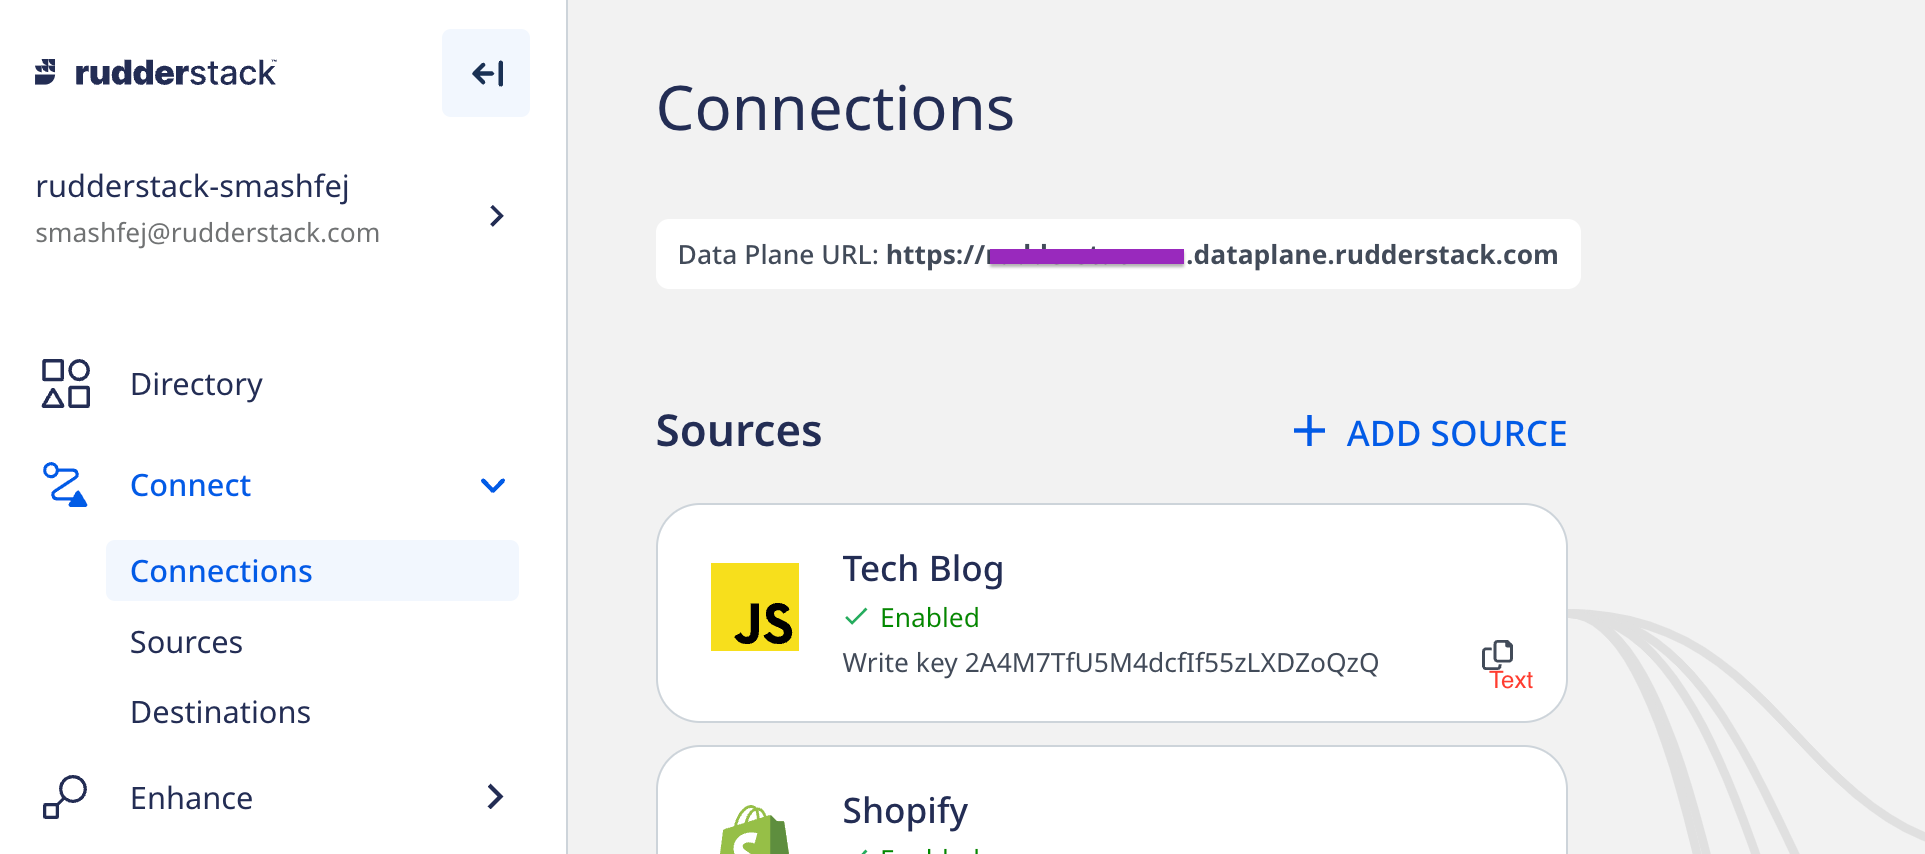Click the workspace name rudderstack-smashfej
Image resolution: width=1925 pixels, height=854 pixels.
pos(192,186)
